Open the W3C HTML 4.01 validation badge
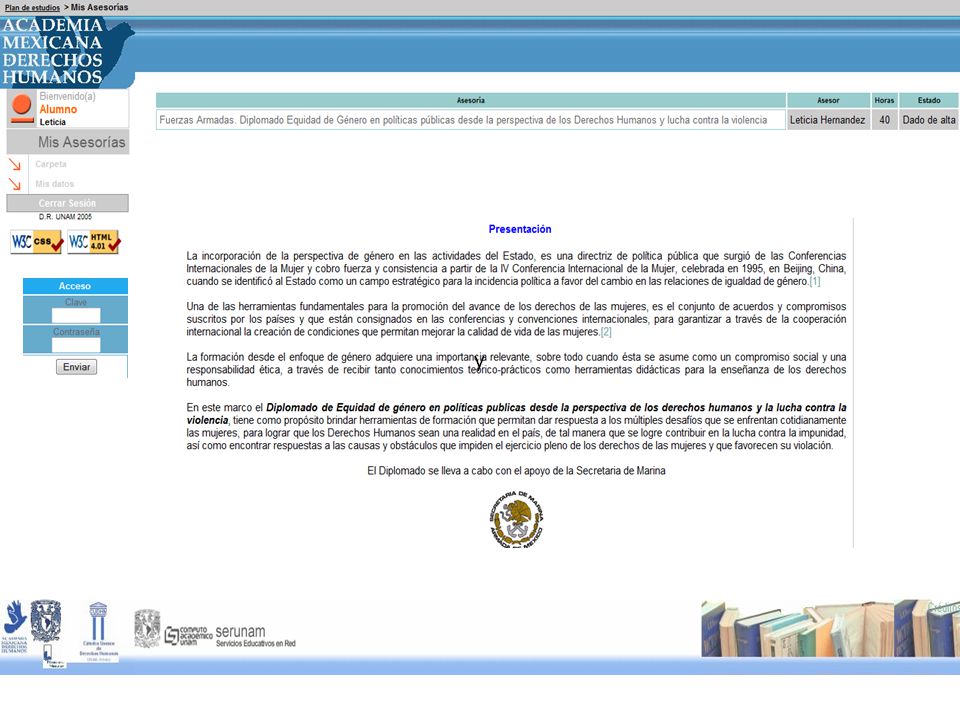The height and width of the screenshot is (720, 960). tap(94, 242)
